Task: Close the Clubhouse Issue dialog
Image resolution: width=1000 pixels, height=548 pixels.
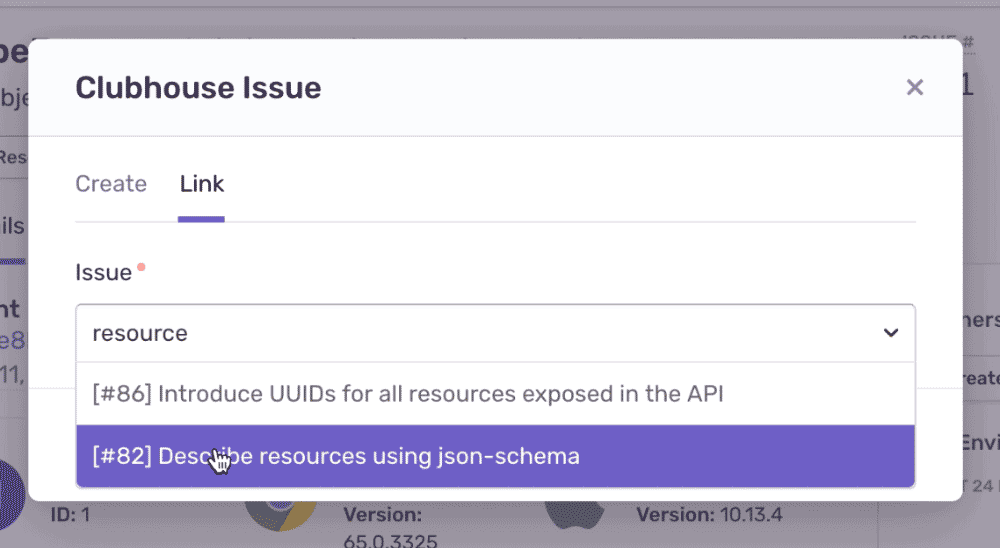Action: click(x=914, y=88)
